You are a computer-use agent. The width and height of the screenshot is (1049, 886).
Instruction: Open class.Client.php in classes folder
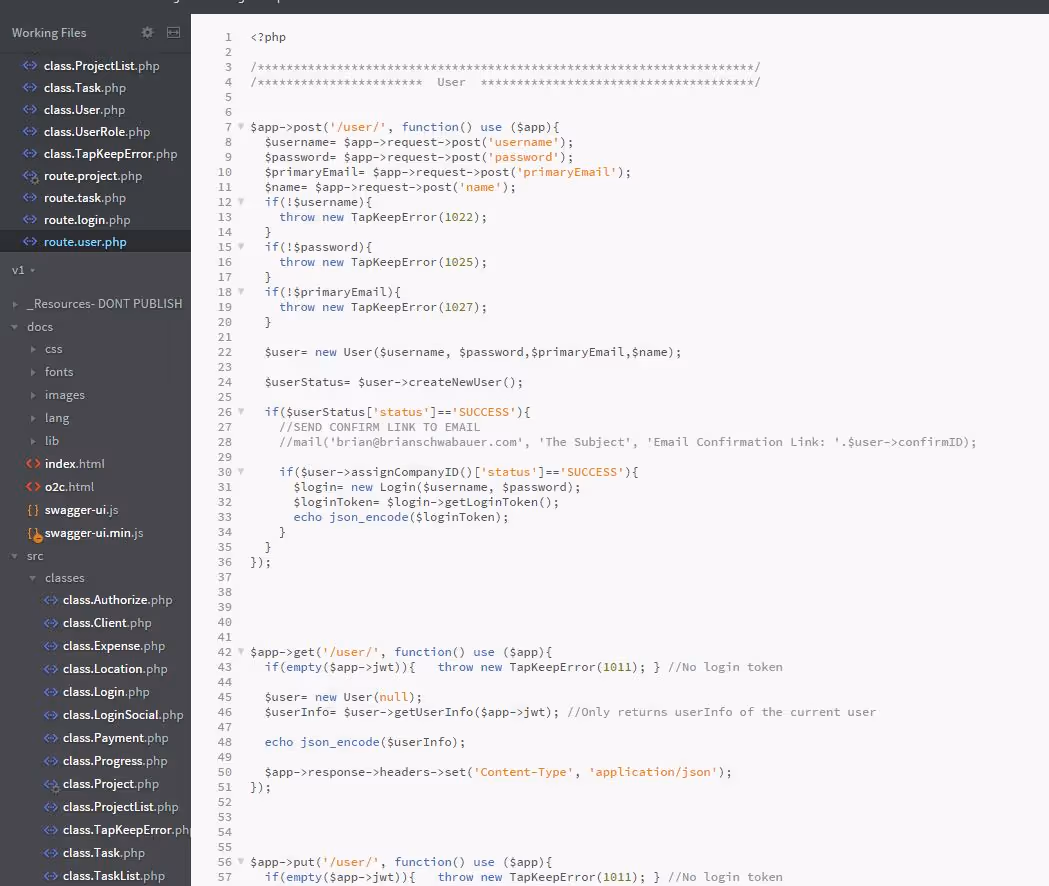[x=107, y=623]
